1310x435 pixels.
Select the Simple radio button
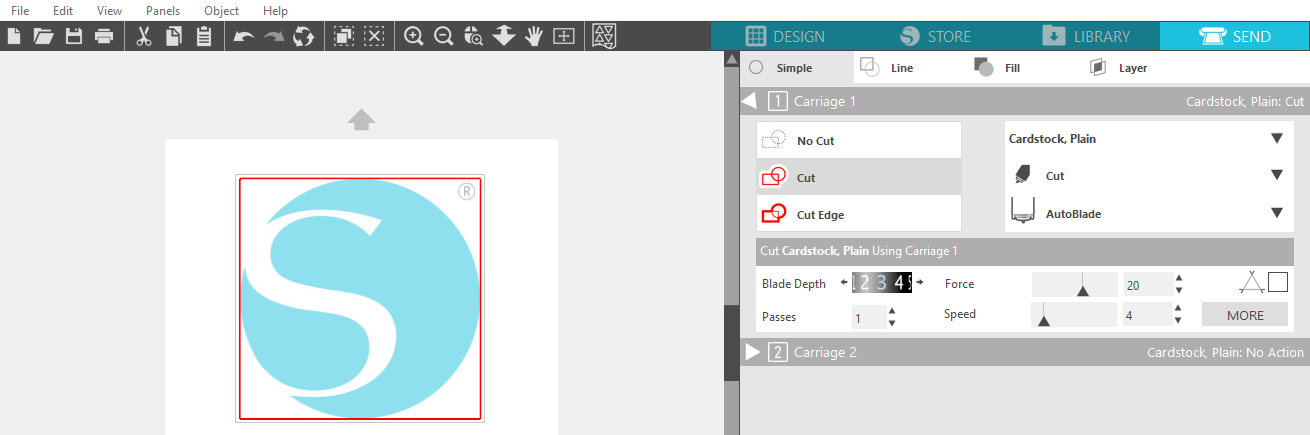756,68
